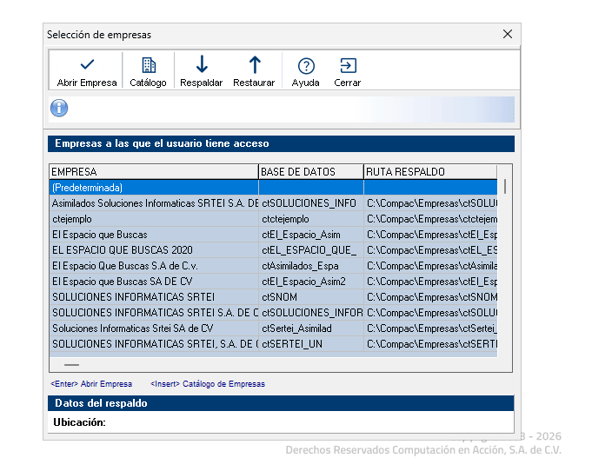Open Ayuda question mark icon
This screenshot has height=471, width=592.
[x=306, y=66]
